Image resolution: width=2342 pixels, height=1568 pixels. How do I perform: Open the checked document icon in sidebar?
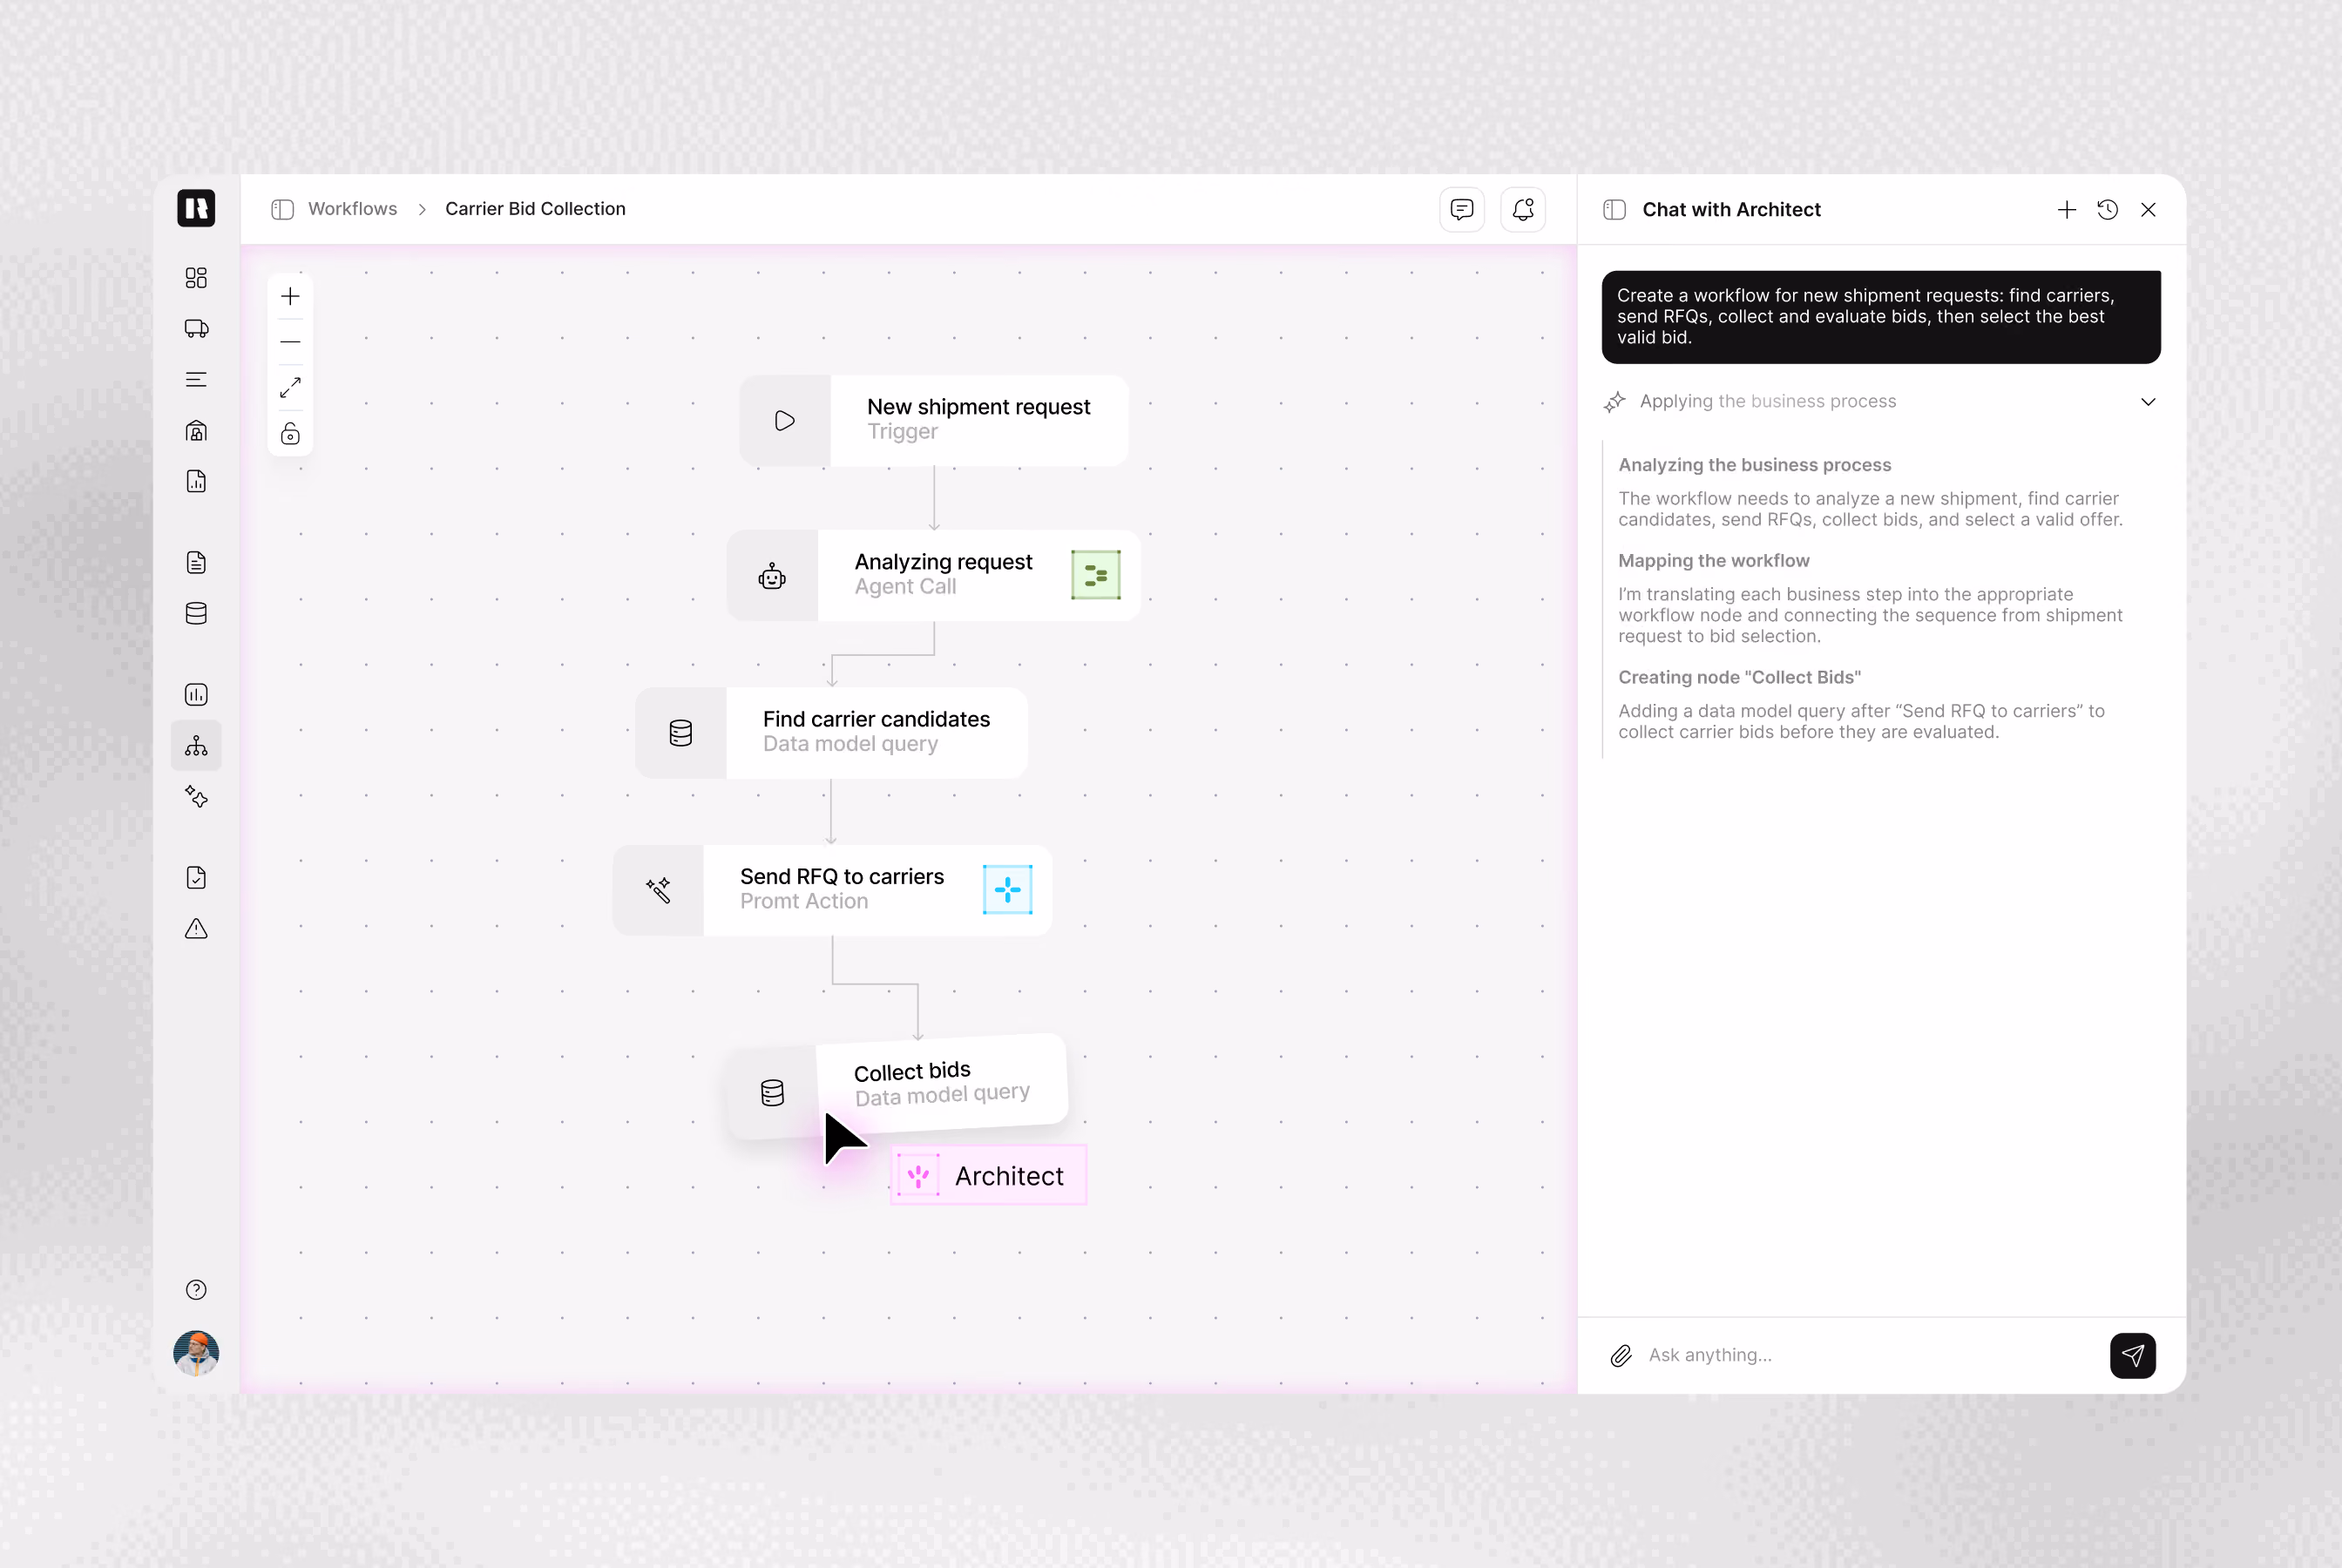click(196, 878)
